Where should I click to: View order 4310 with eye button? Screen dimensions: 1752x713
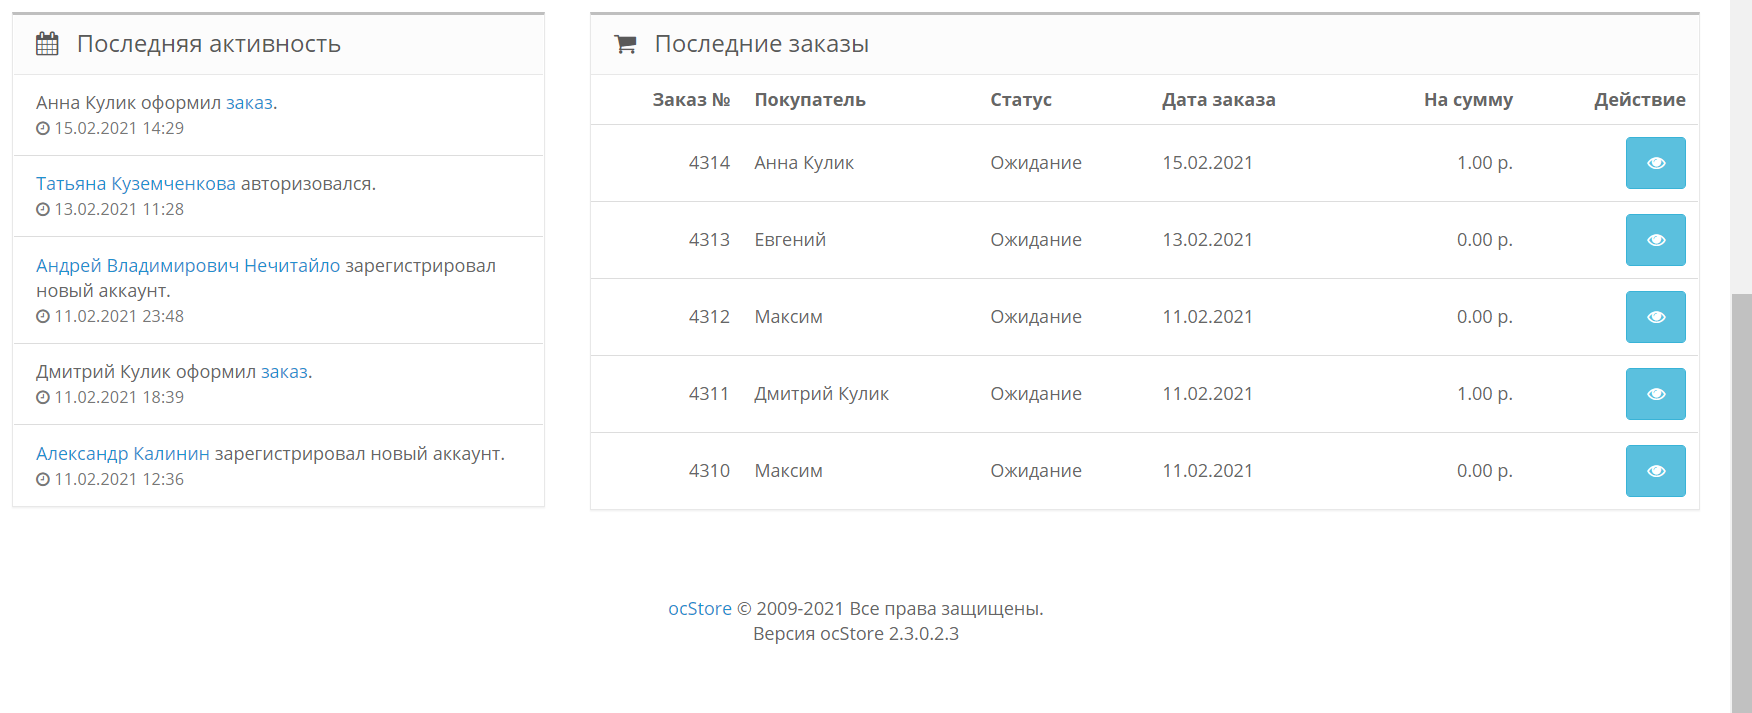(1655, 471)
